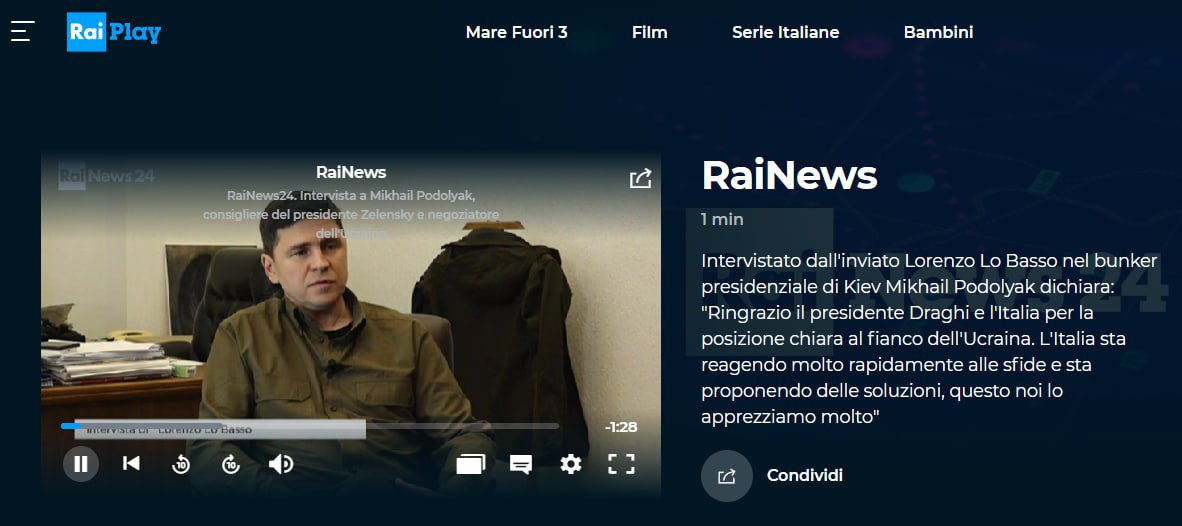The width and height of the screenshot is (1182, 526).
Task: Rewind the video by 10 seconds
Action: 181,464
